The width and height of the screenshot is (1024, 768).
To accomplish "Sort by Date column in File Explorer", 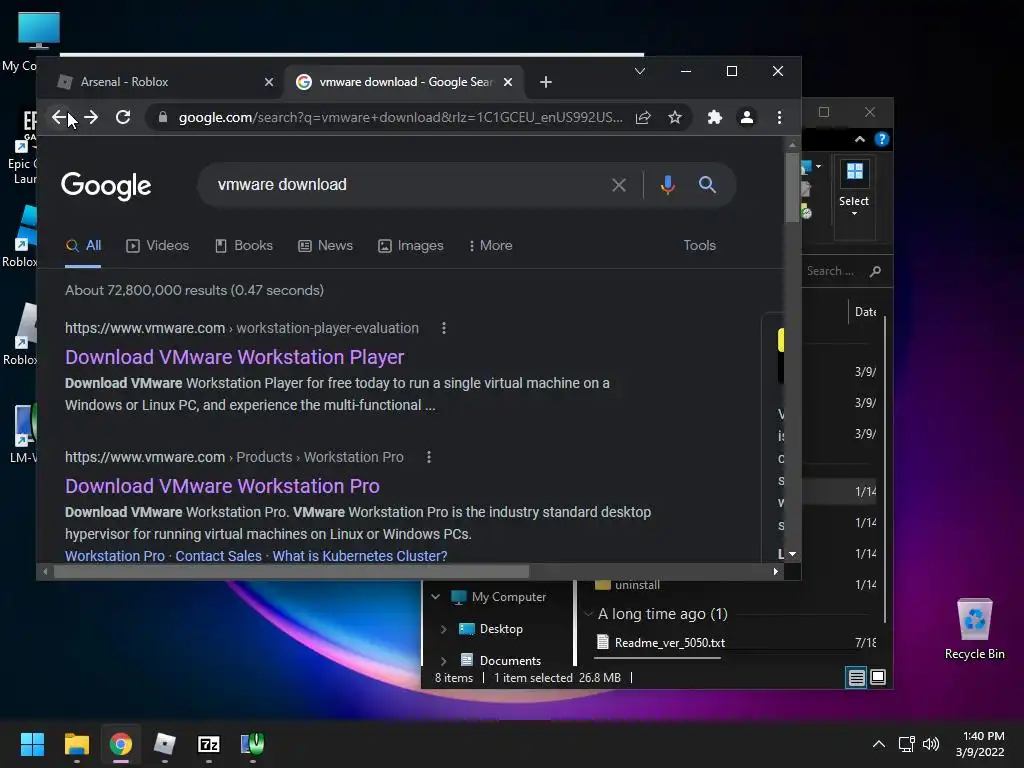I will pos(865,312).
